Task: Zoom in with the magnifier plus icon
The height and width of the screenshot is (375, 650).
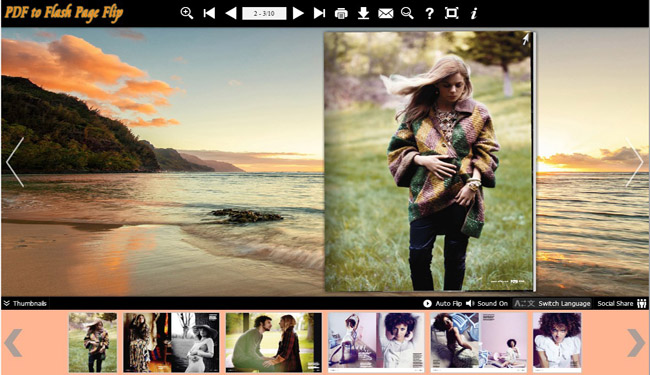Action: pyautogui.click(x=187, y=13)
